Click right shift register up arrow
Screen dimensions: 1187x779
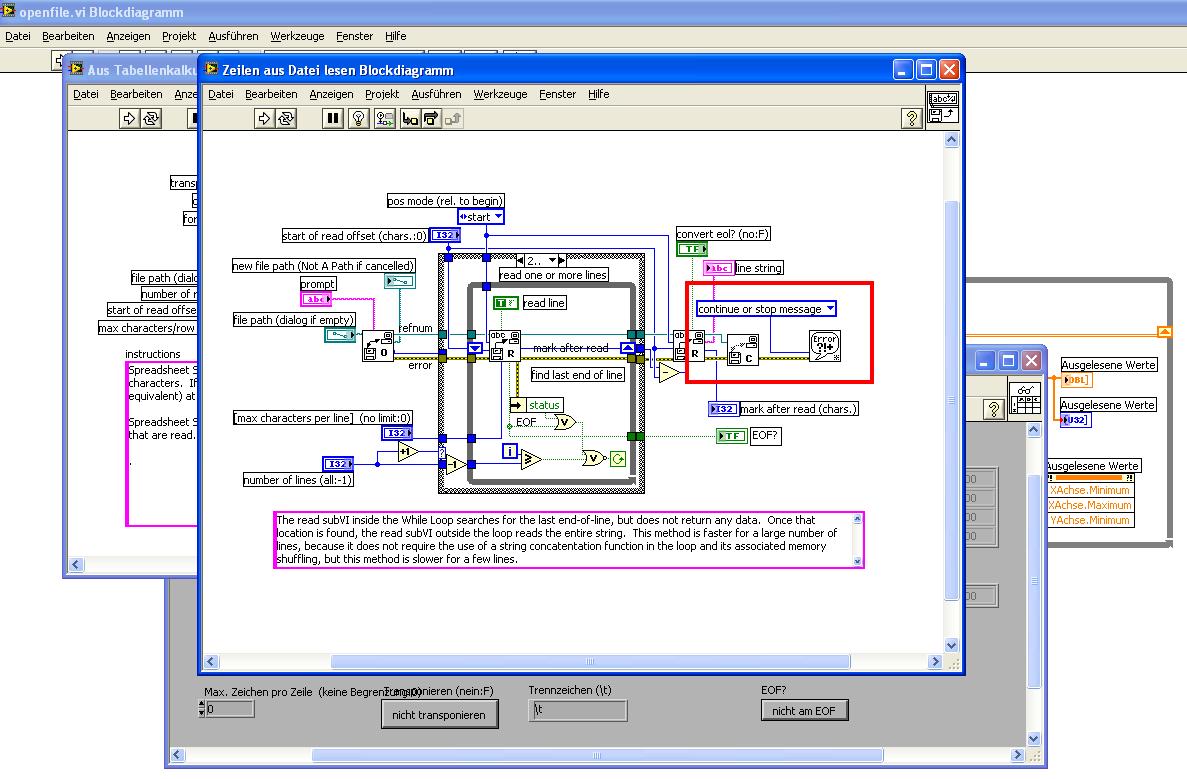628,348
